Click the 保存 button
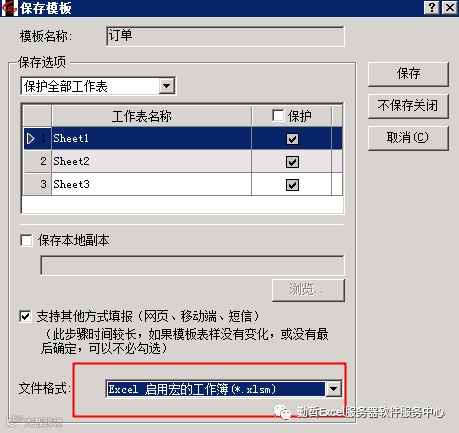The height and width of the screenshot is (433, 459). (408, 74)
